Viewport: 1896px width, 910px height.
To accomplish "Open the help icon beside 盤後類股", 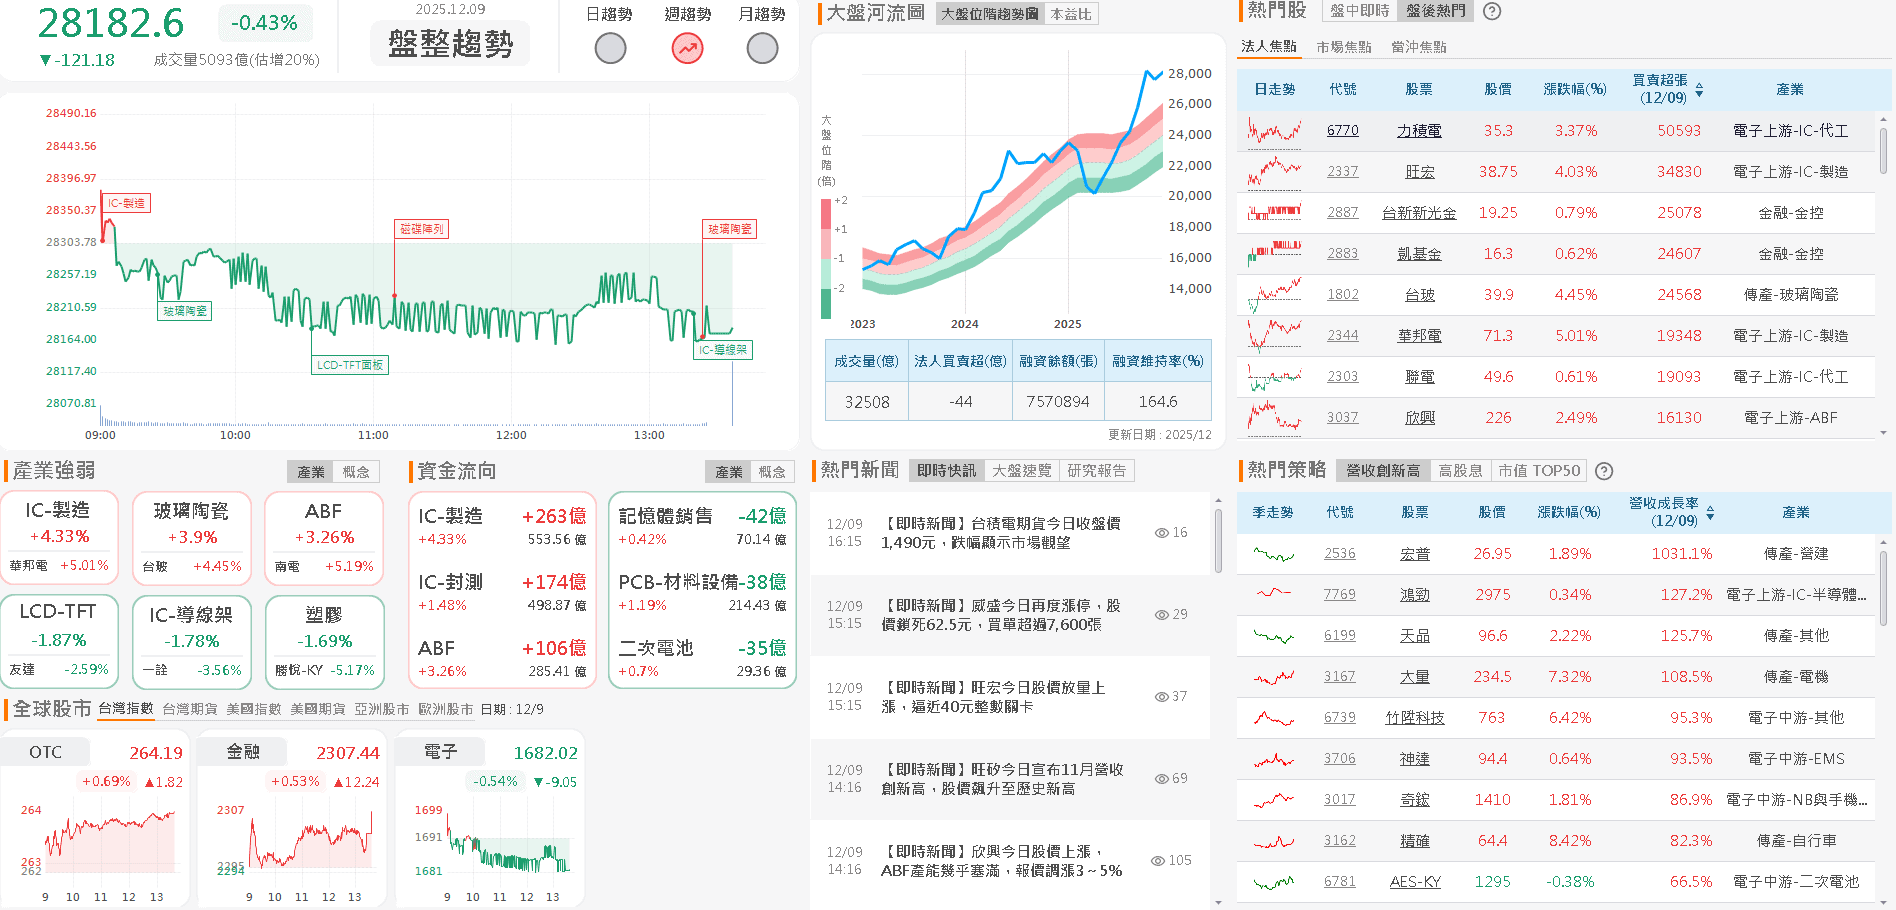I will (x=1491, y=12).
